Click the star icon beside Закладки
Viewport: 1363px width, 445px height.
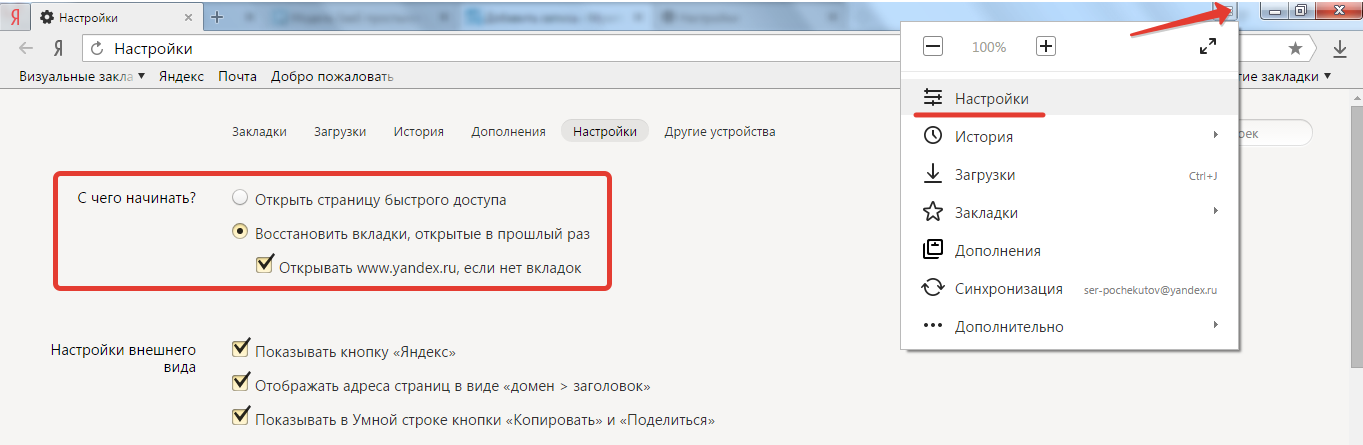[x=932, y=211]
